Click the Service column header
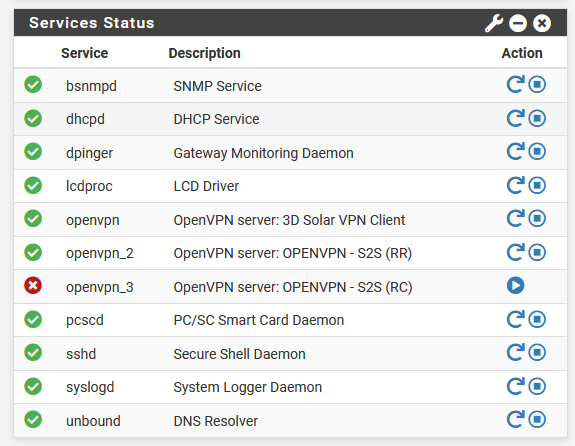 coord(84,53)
